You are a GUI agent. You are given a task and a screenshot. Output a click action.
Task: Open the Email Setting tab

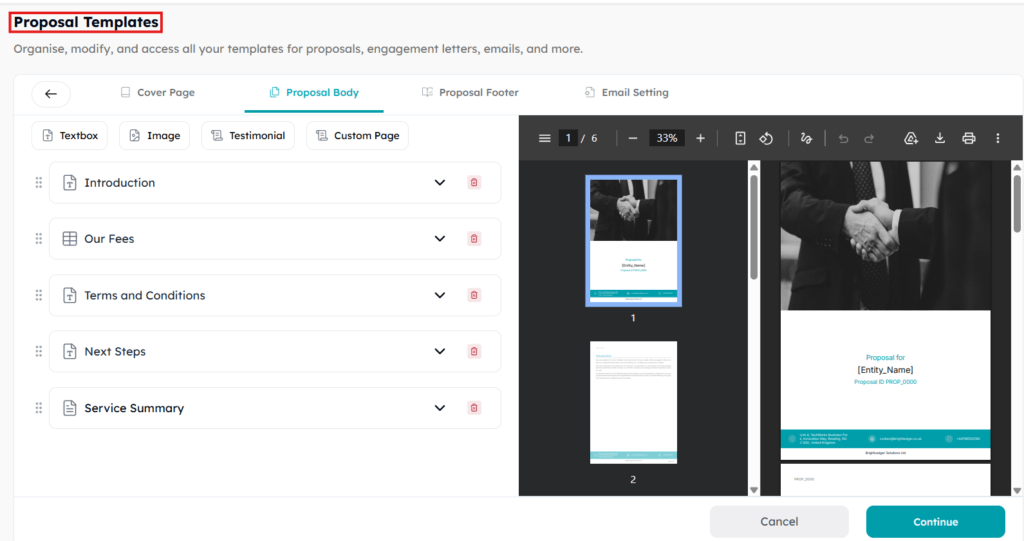click(626, 93)
